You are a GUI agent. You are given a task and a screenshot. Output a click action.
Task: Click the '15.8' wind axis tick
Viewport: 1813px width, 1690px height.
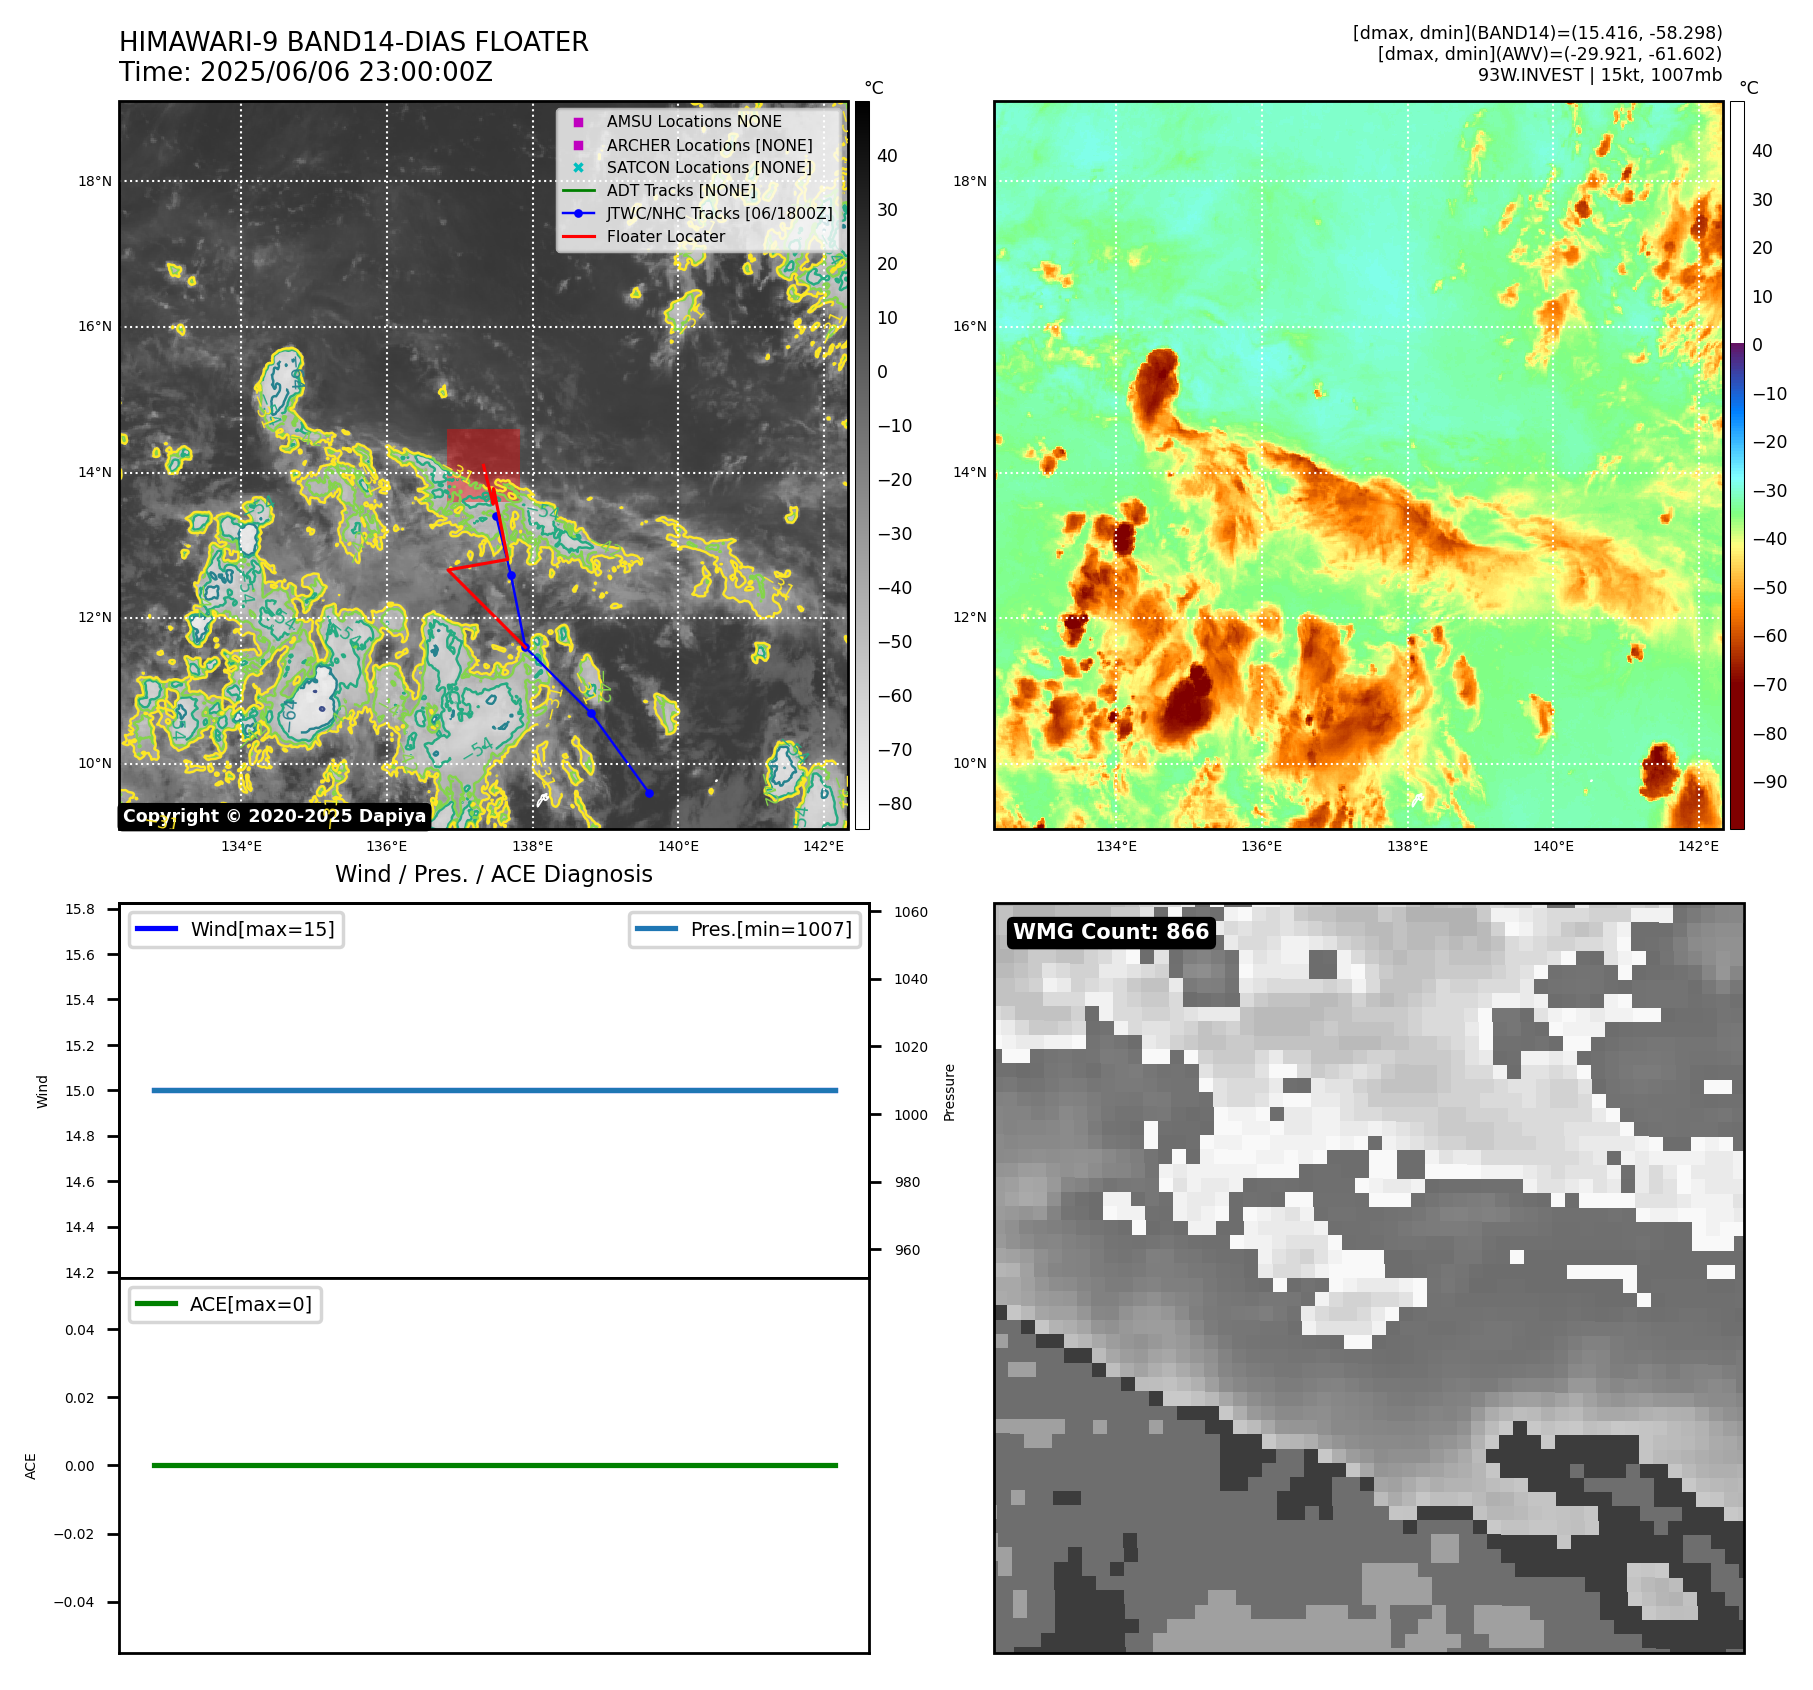tap(80, 909)
